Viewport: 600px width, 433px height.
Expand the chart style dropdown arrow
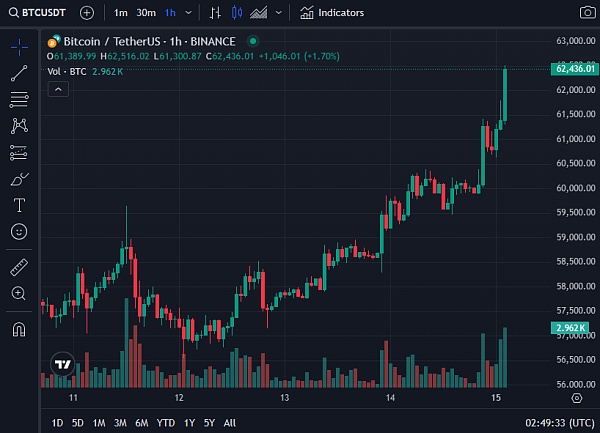[279, 13]
